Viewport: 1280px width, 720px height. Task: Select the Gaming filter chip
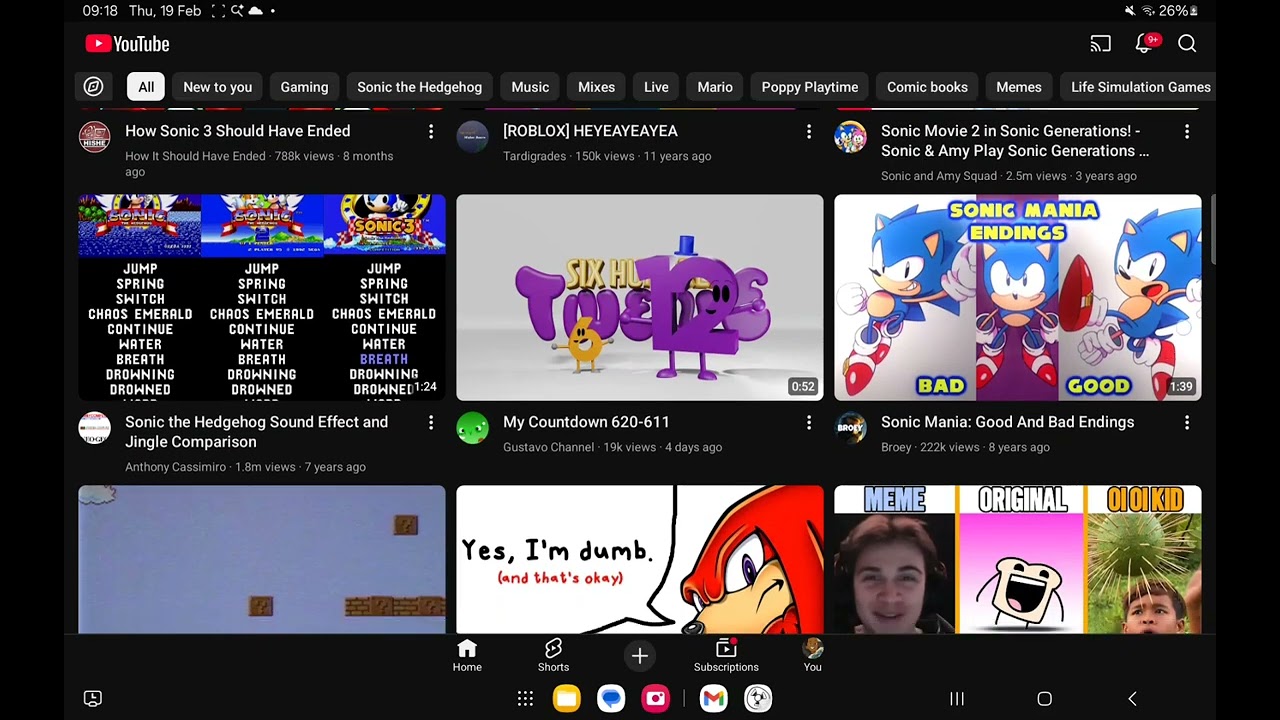click(x=304, y=87)
